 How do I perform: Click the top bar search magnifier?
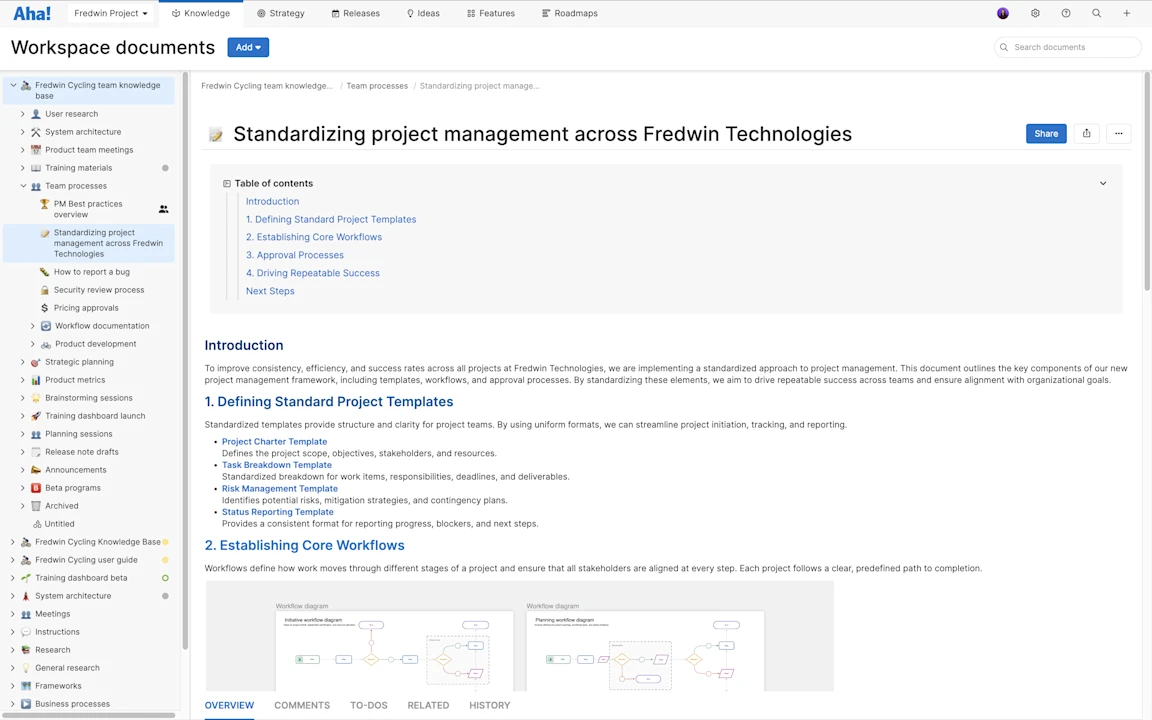coord(1096,13)
